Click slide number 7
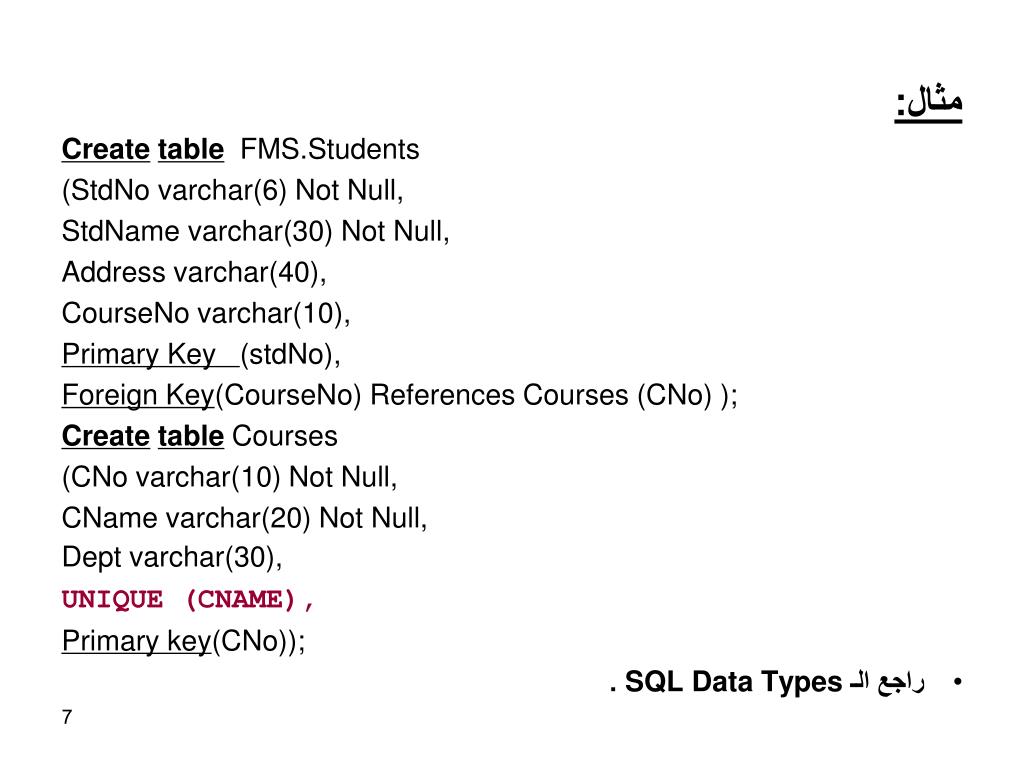Image resolution: width=1024 pixels, height=768 pixels. click(x=67, y=717)
